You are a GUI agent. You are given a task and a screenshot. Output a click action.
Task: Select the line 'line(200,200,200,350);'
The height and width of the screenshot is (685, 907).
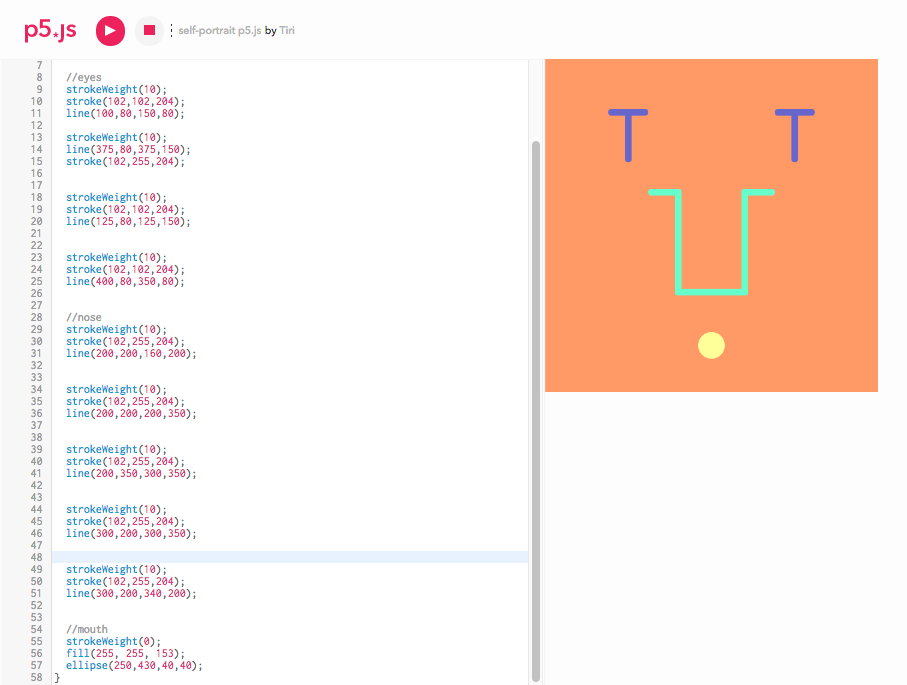coord(131,413)
